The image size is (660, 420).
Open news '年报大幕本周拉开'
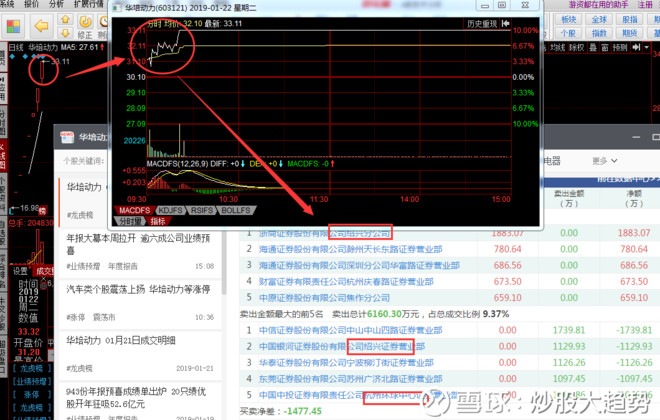pyautogui.click(x=138, y=244)
